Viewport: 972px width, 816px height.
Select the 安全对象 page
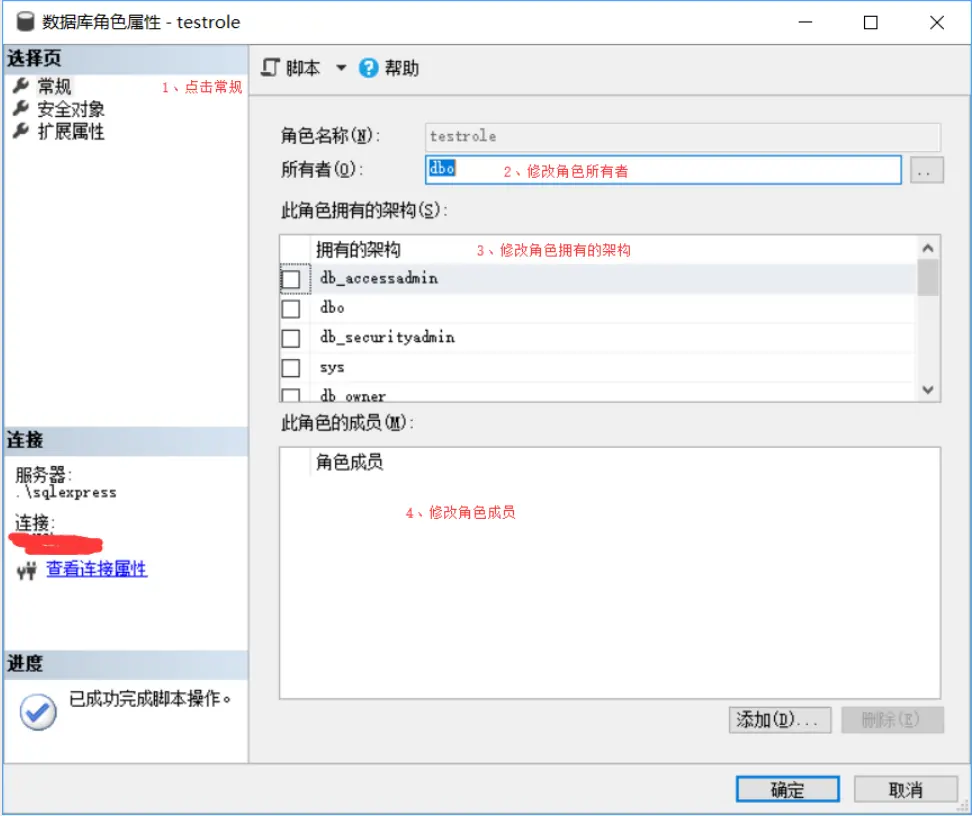[71, 109]
